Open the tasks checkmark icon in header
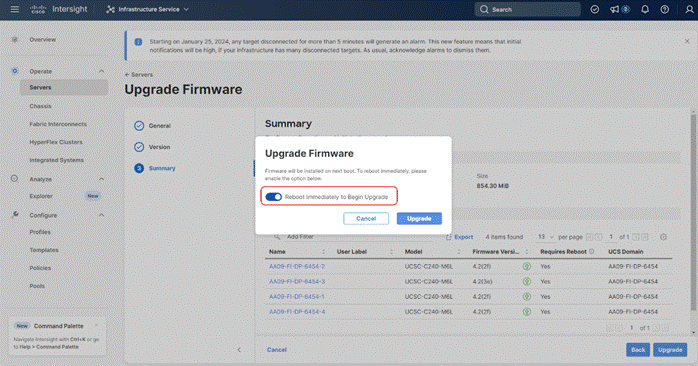The image size is (698, 366). click(595, 9)
